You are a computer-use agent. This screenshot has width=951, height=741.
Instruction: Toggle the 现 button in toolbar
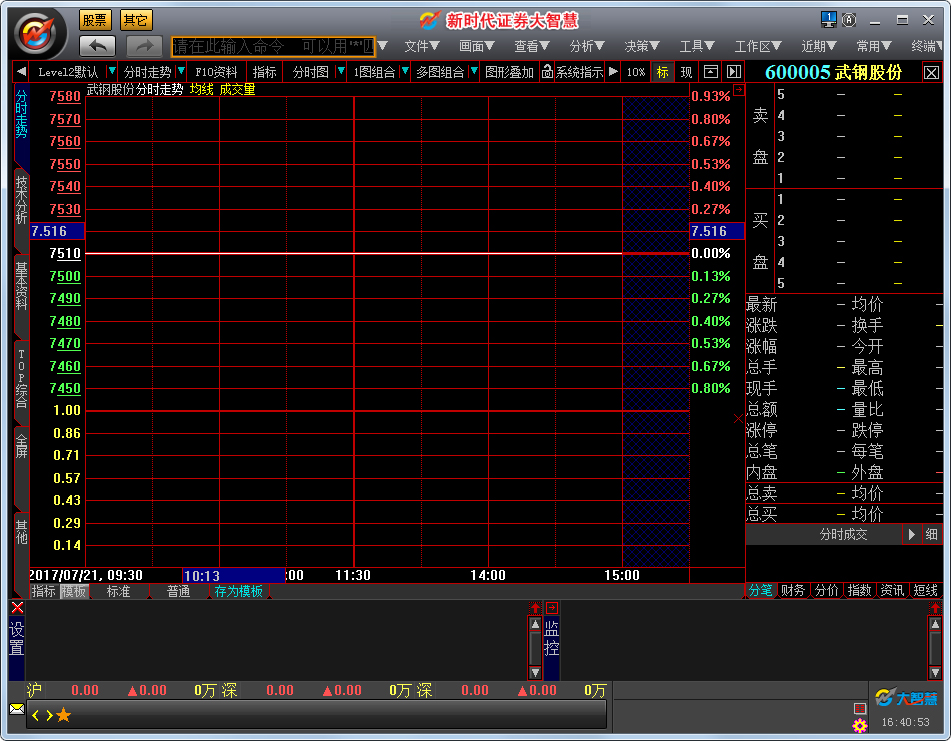click(x=686, y=72)
